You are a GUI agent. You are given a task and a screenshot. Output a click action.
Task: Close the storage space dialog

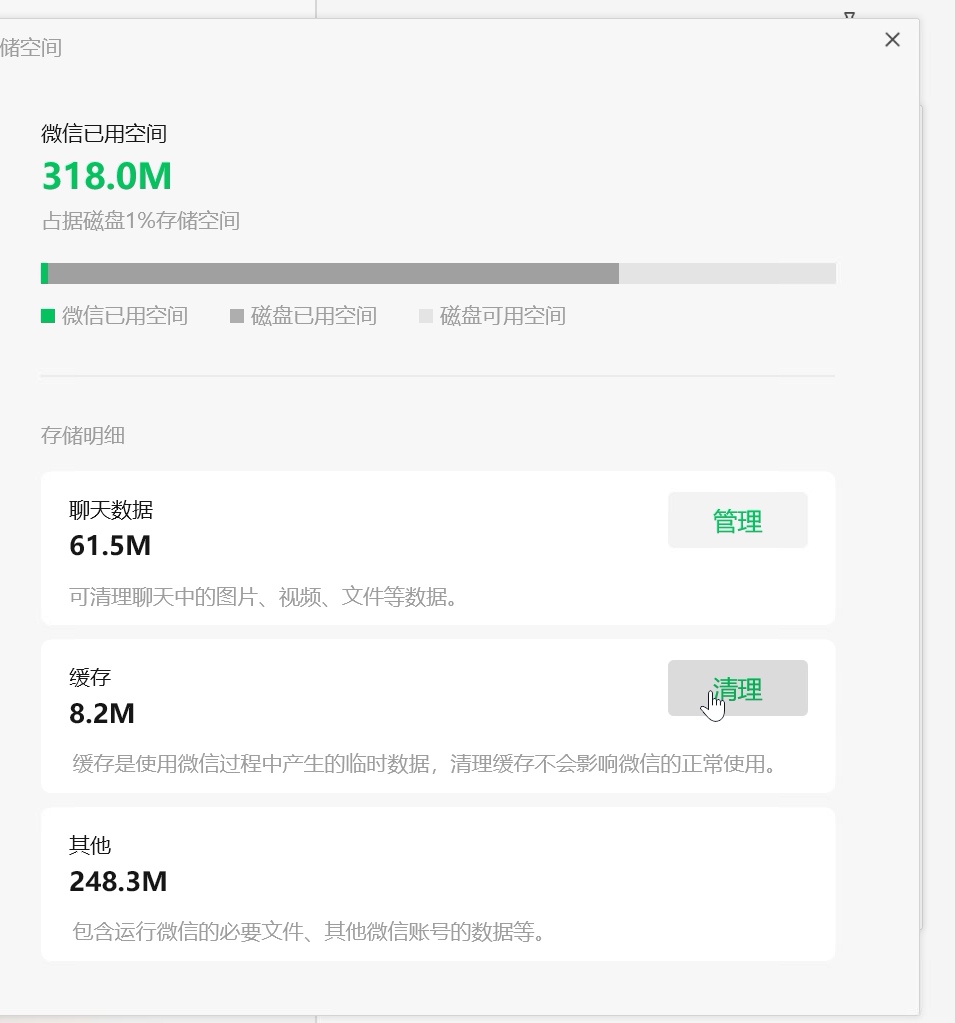[892, 40]
